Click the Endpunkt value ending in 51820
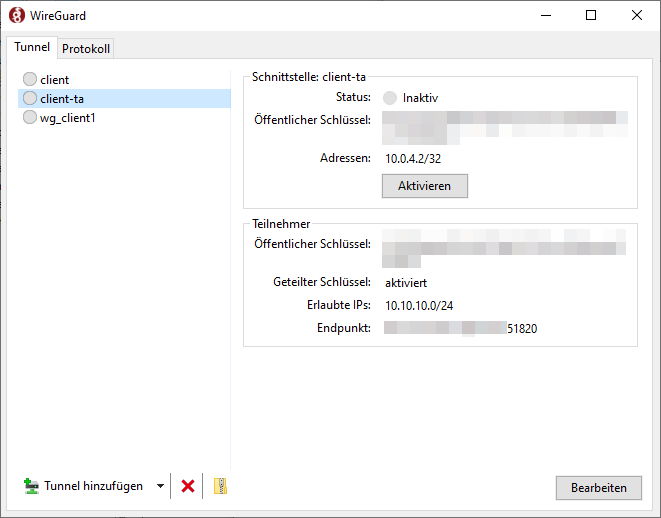This screenshot has width=661, height=518. [461, 328]
